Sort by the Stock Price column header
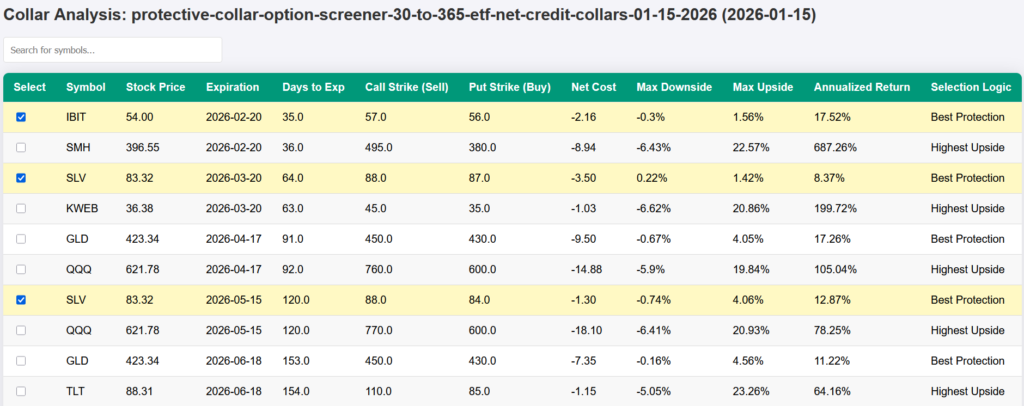Screen dimensions: 1024x406 155,87
